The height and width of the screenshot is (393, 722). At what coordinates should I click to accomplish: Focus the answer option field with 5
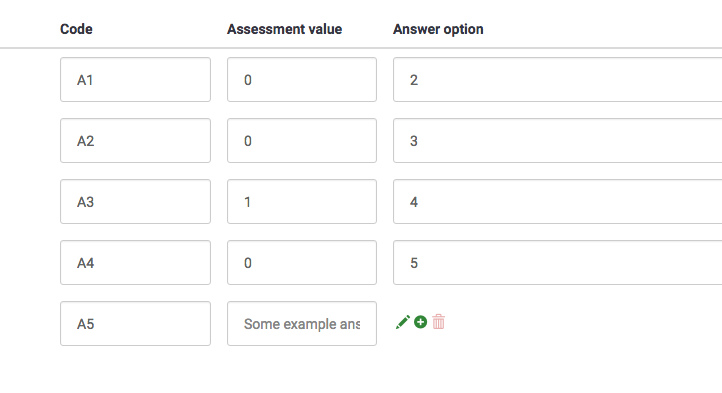click(x=558, y=263)
